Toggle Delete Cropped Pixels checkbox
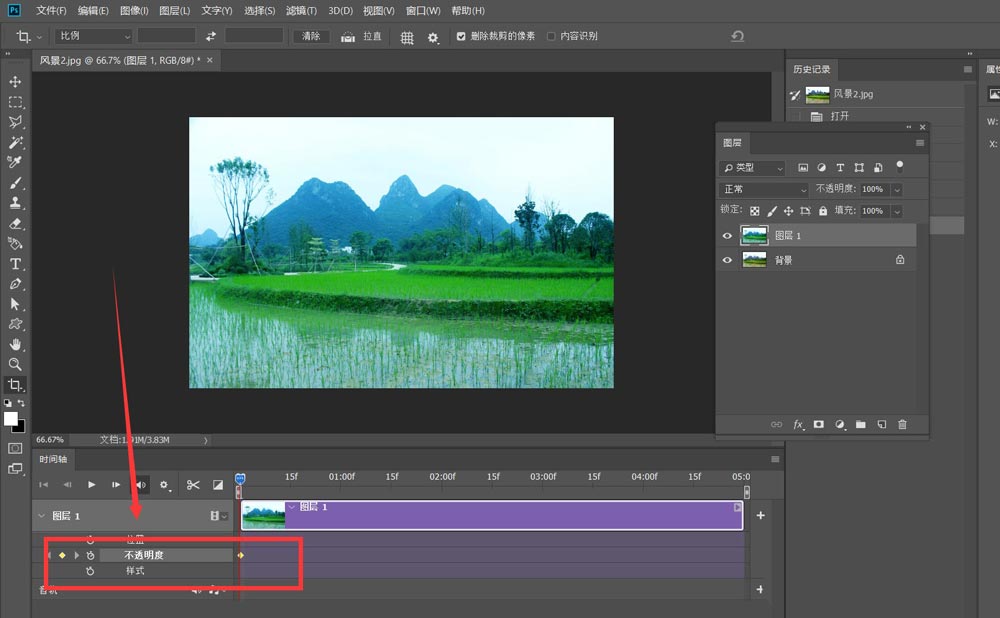This screenshot has height=618, width=1000. coord(461,36)
